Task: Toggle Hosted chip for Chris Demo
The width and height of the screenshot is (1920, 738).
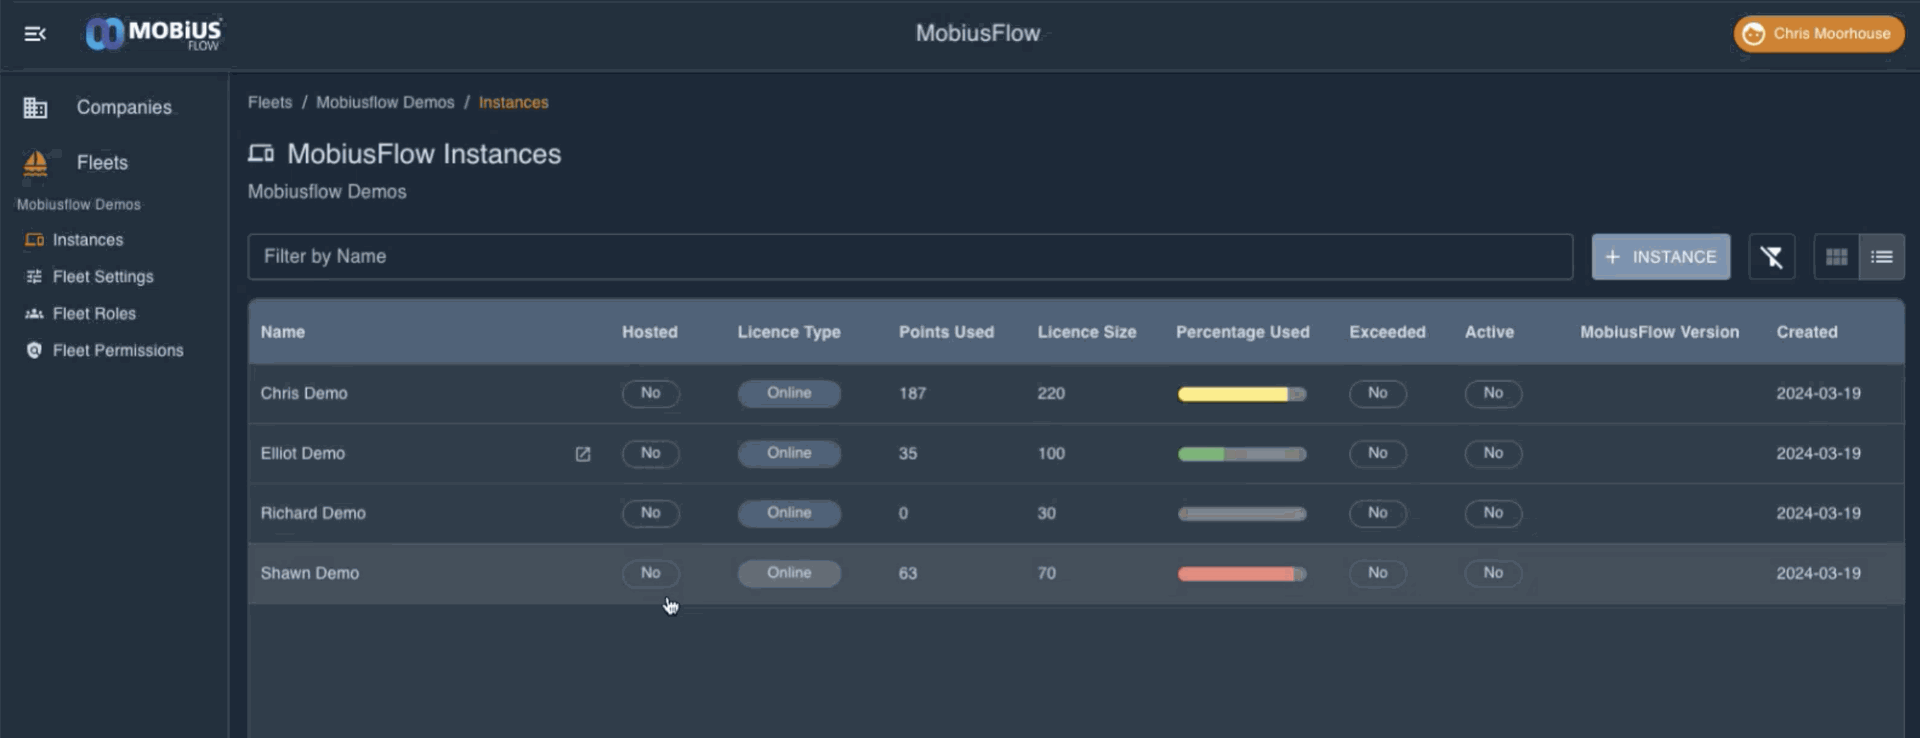Action: pos(650,393)
